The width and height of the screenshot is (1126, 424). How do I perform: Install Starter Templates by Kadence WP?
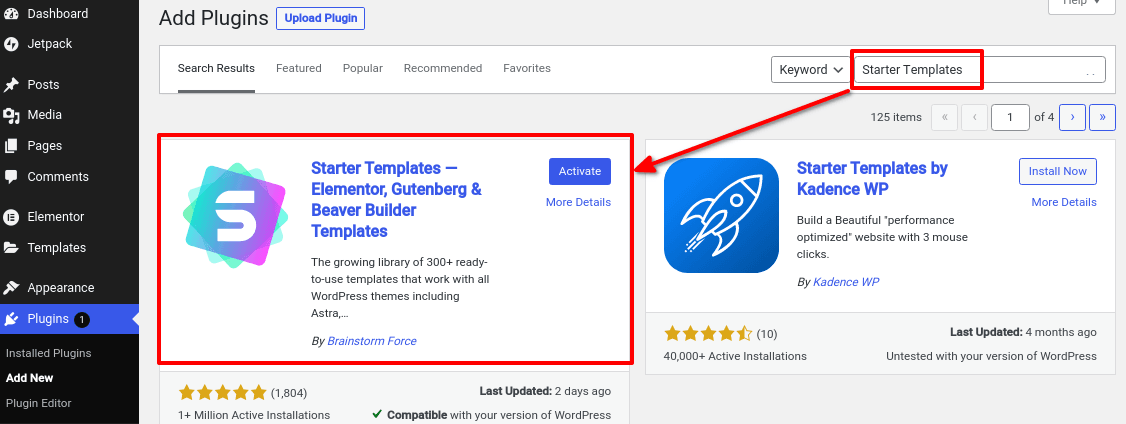coord(1058,171)
